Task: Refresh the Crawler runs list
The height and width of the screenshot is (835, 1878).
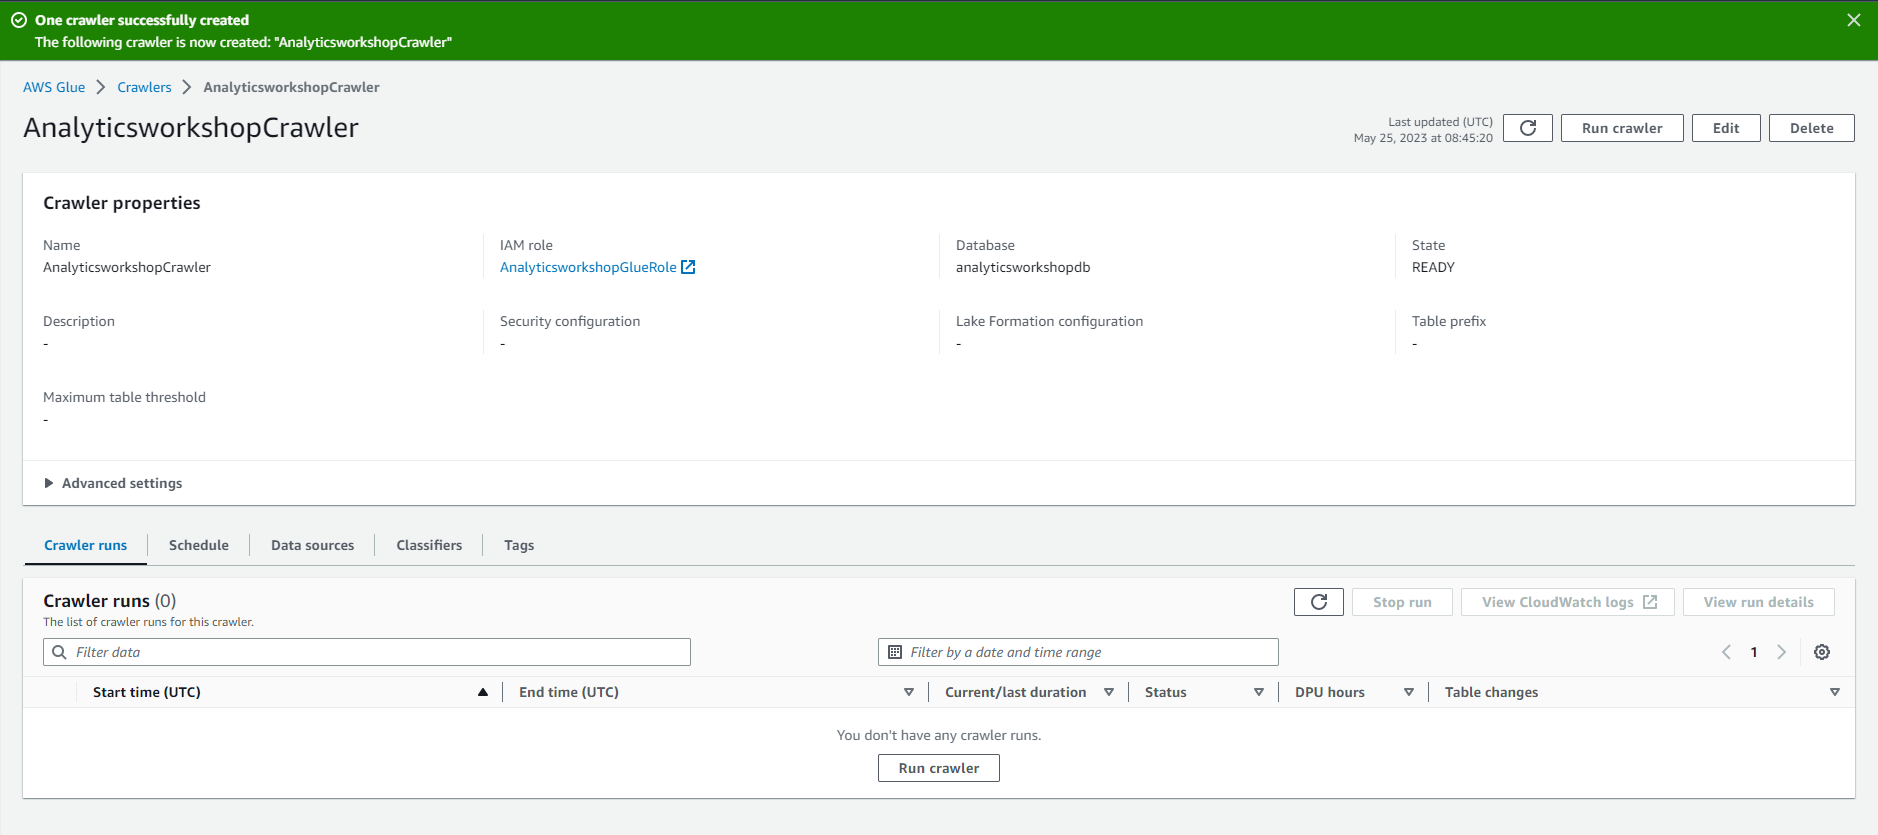Action: (1319, 602)
